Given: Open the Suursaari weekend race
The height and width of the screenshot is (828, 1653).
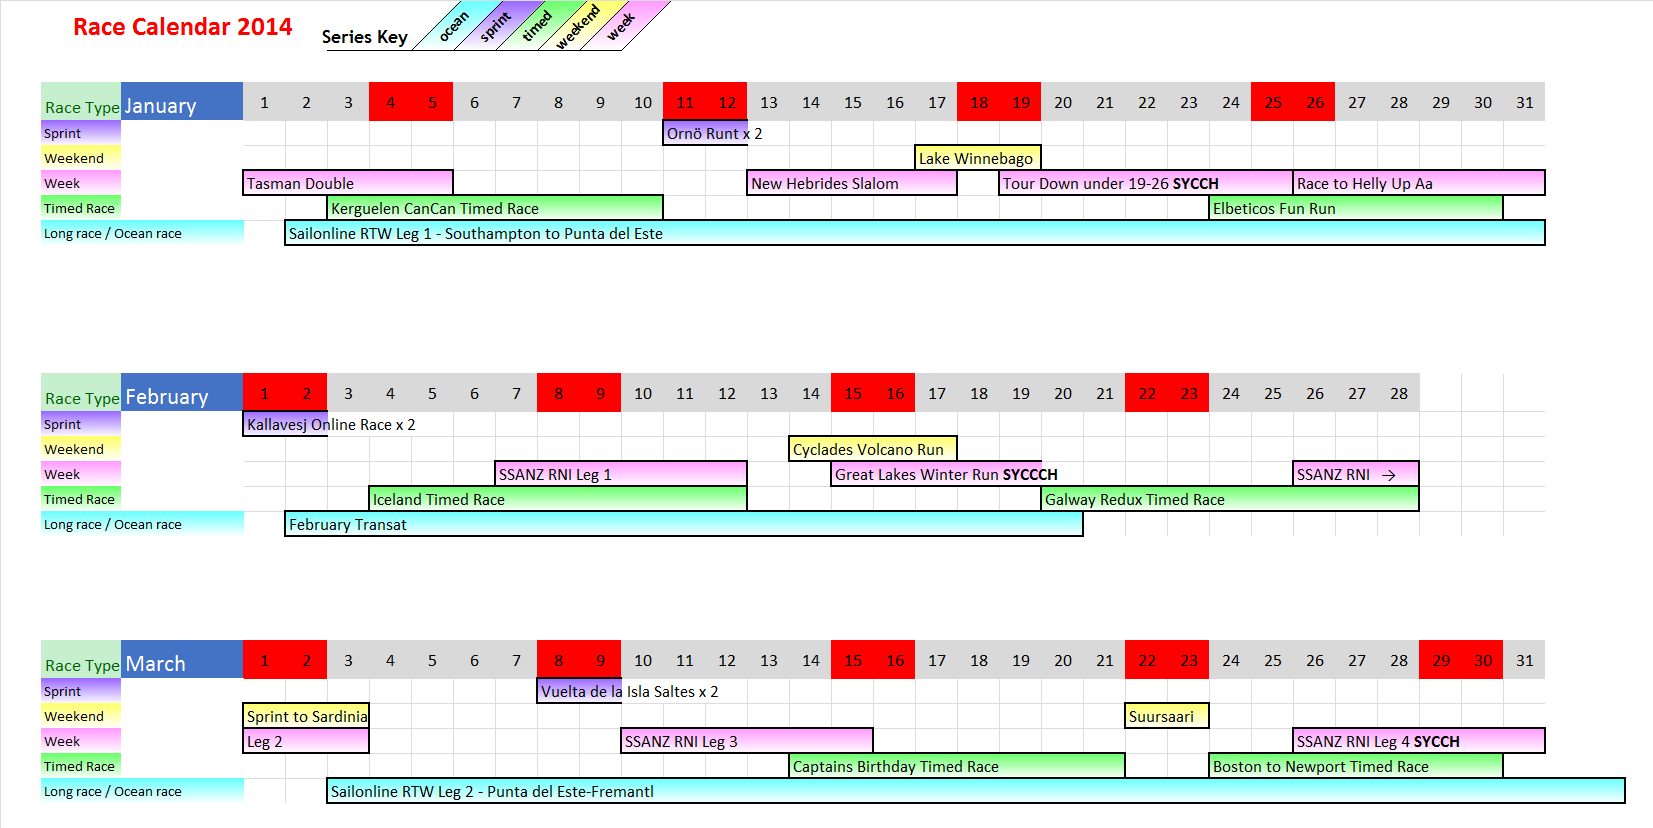Looking at the screenshot, I should tap(1165, 716).
